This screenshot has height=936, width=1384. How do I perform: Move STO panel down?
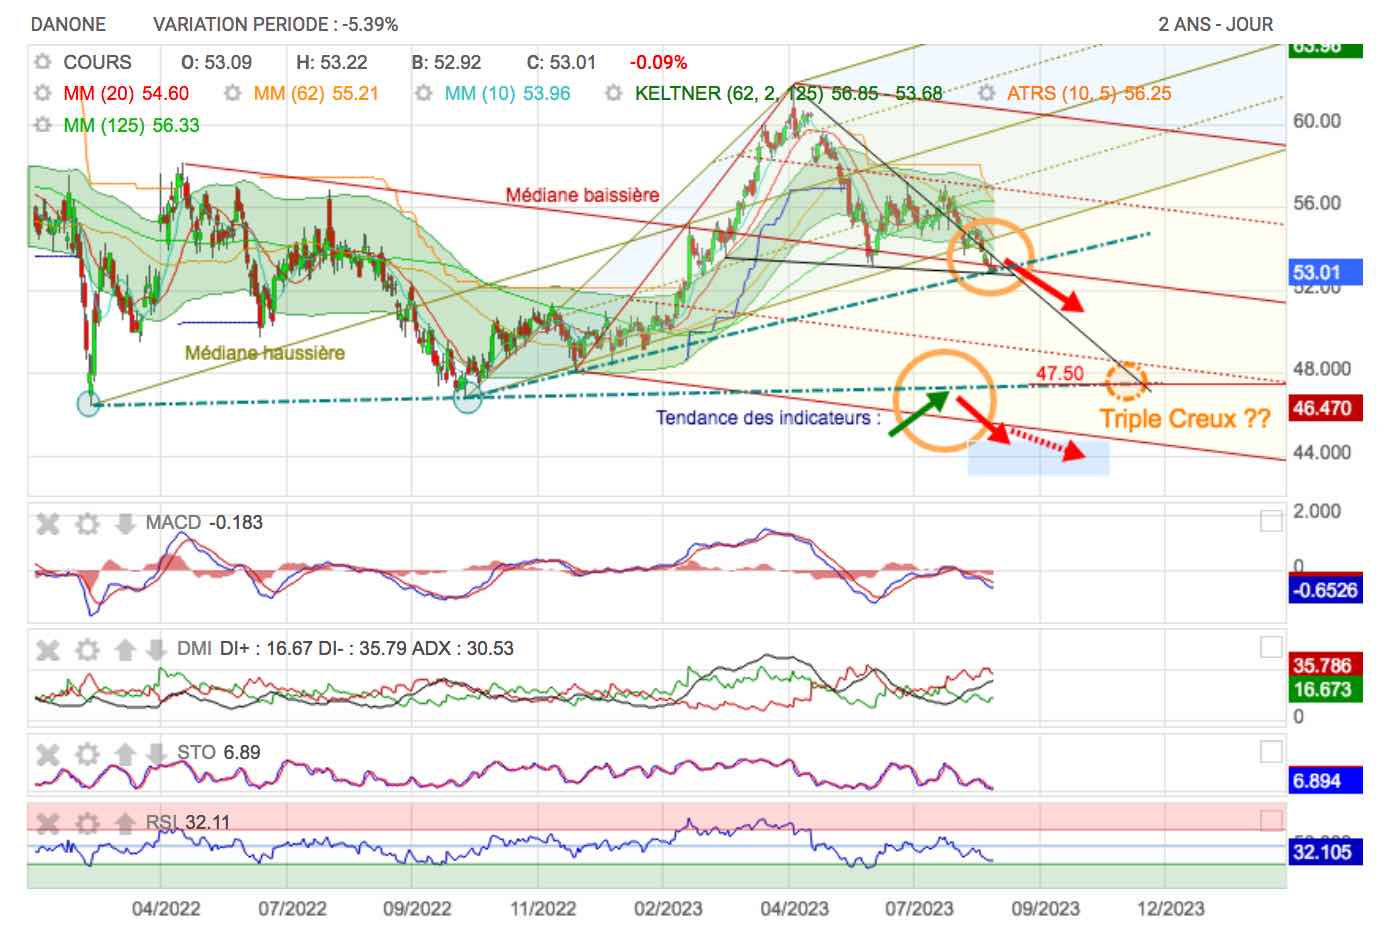click(x=156, y=753)
